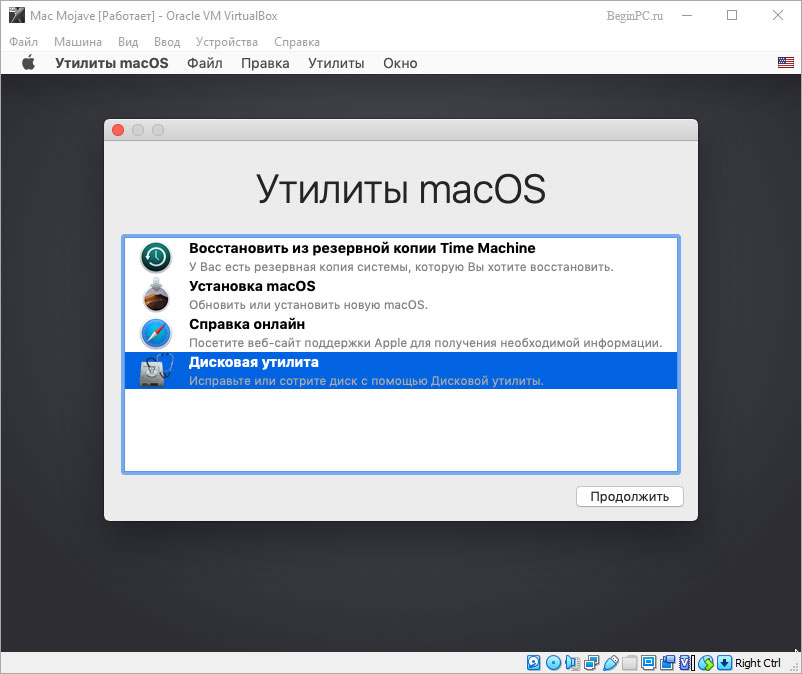Open the Утилиты macOS application menu

(112, 63)
